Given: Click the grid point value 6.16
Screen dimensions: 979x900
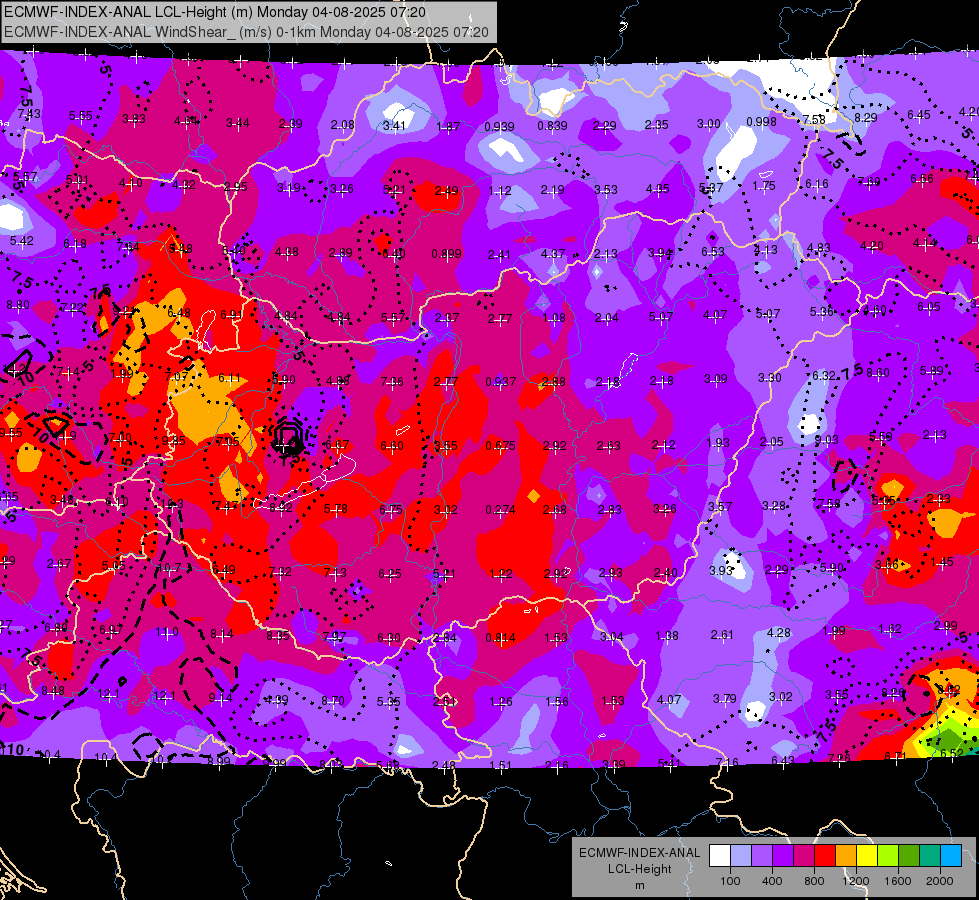Looking at the screenshot, I should [x=817, y=184].
